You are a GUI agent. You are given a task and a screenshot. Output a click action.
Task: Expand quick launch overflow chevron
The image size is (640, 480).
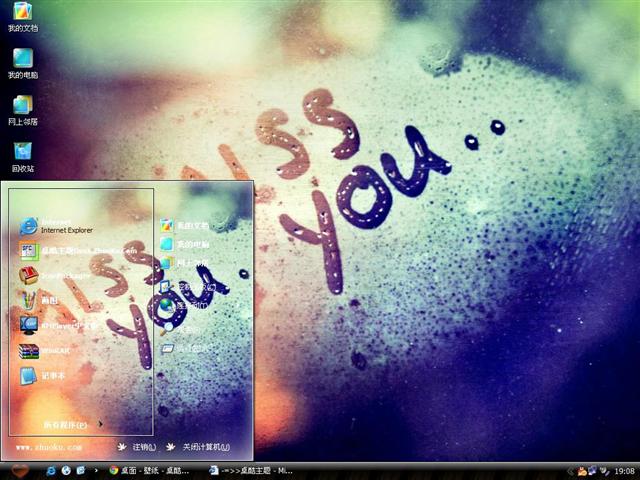tap(96, 471)
